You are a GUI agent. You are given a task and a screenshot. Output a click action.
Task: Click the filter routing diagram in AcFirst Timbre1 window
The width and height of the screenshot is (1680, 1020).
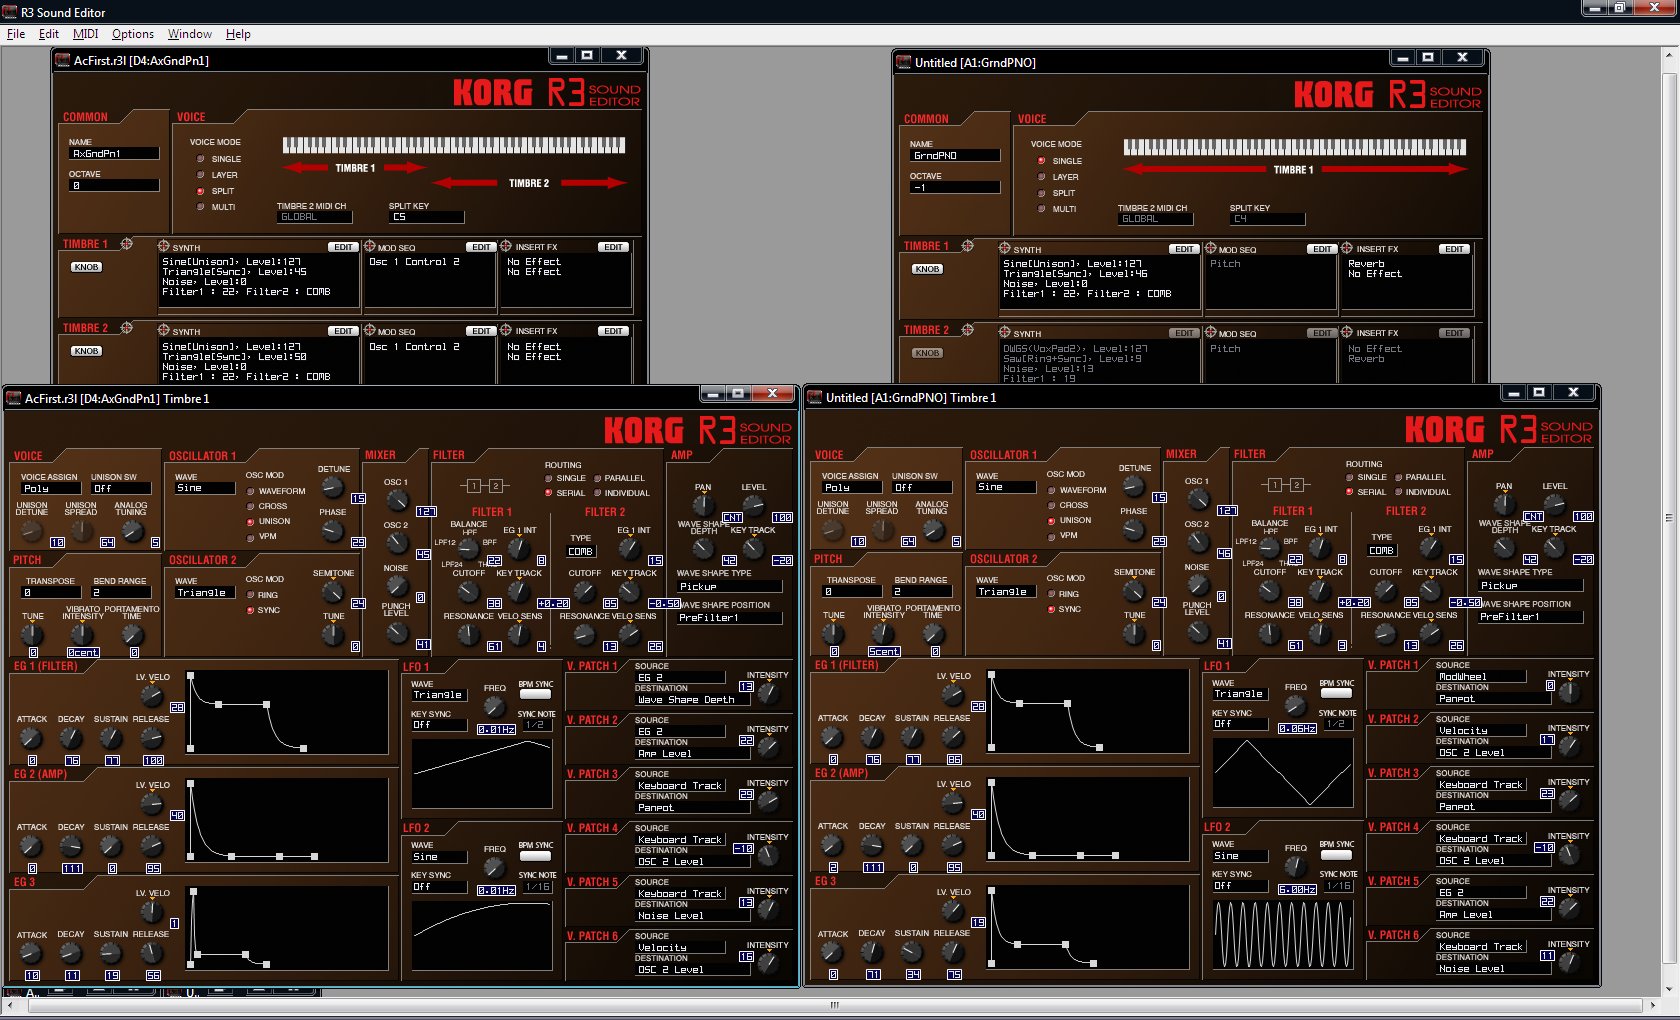(484, 486)
